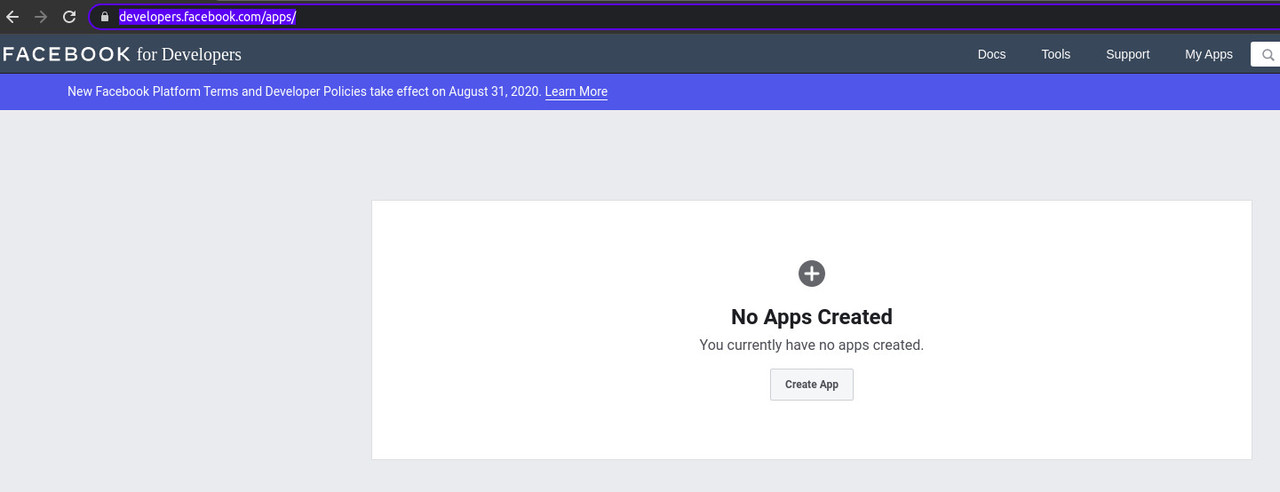The width and height of the screenshot is (1280, 492).
Task: Click the 'No Apps Created' heading
Action: [812, 317]
